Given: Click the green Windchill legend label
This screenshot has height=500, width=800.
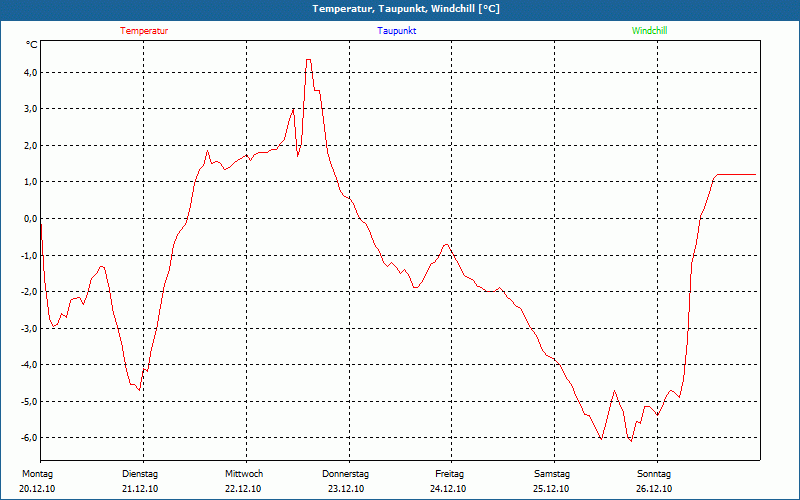Looking at the screenshot, I should point(649,31).
